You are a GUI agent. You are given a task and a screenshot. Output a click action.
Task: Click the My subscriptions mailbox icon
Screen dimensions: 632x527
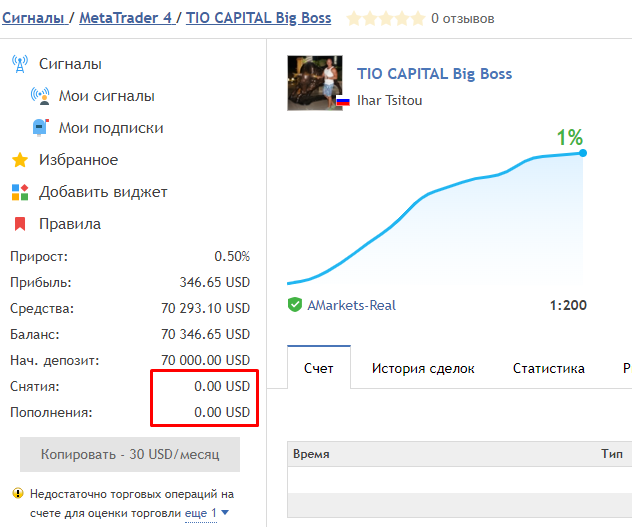40,128
